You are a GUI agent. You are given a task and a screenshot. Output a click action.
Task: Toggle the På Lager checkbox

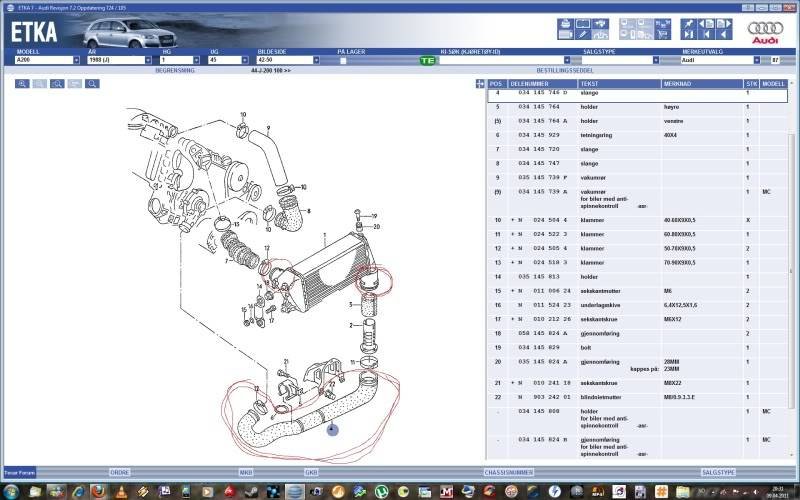click(x=343, y=60)
